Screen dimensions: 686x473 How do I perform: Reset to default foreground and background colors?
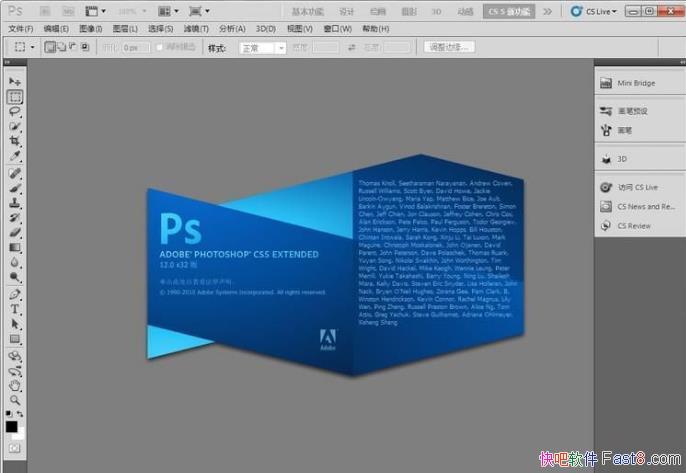tap(9, 413)
